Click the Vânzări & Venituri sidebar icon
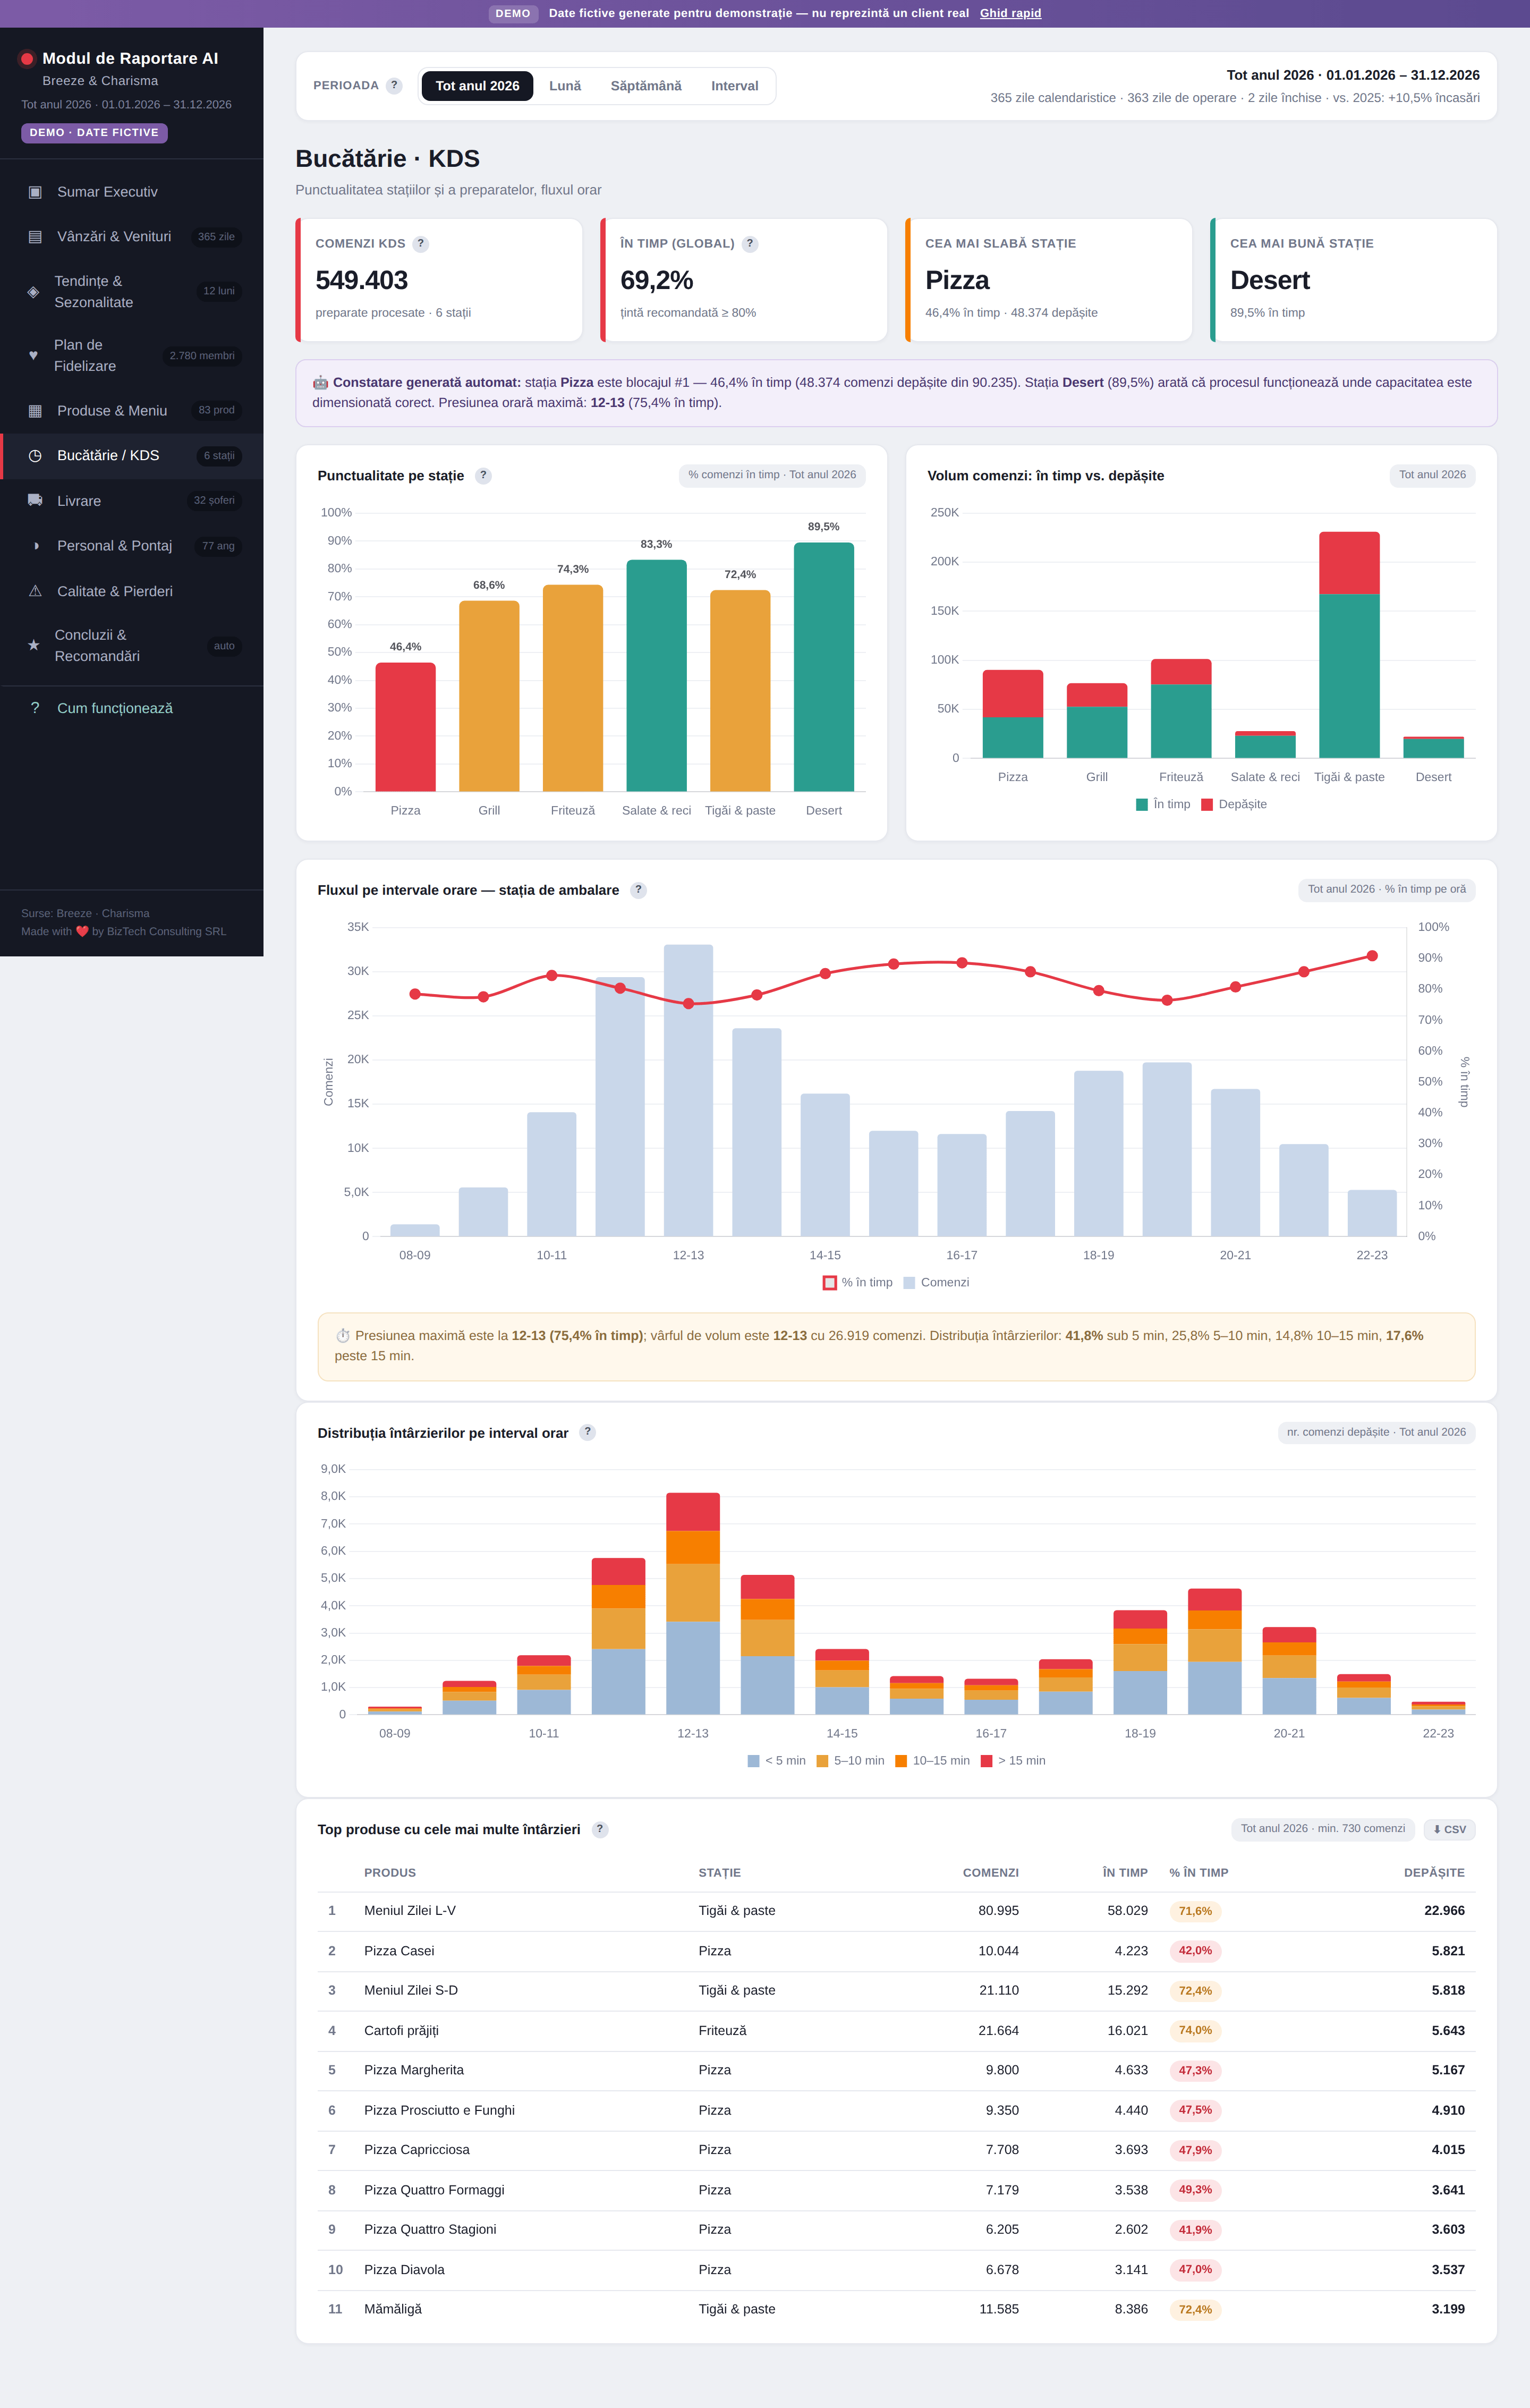The width and height of the screenshot is (1530, 2408). point(35,237)
